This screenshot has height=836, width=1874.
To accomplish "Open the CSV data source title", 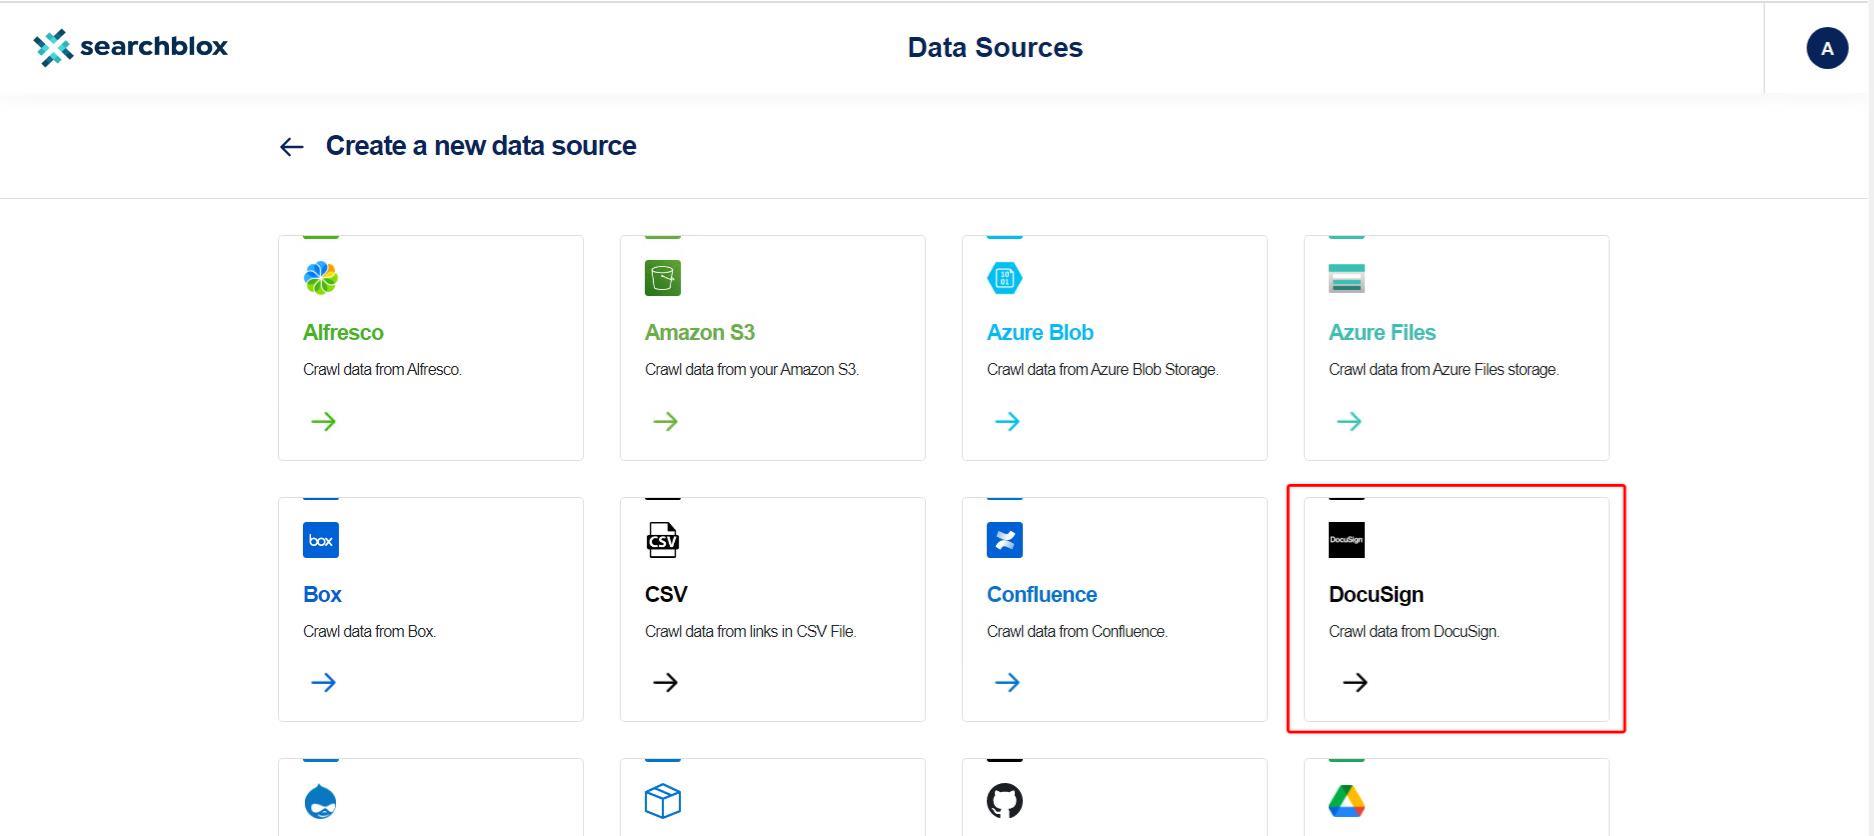I will [666, 595].
